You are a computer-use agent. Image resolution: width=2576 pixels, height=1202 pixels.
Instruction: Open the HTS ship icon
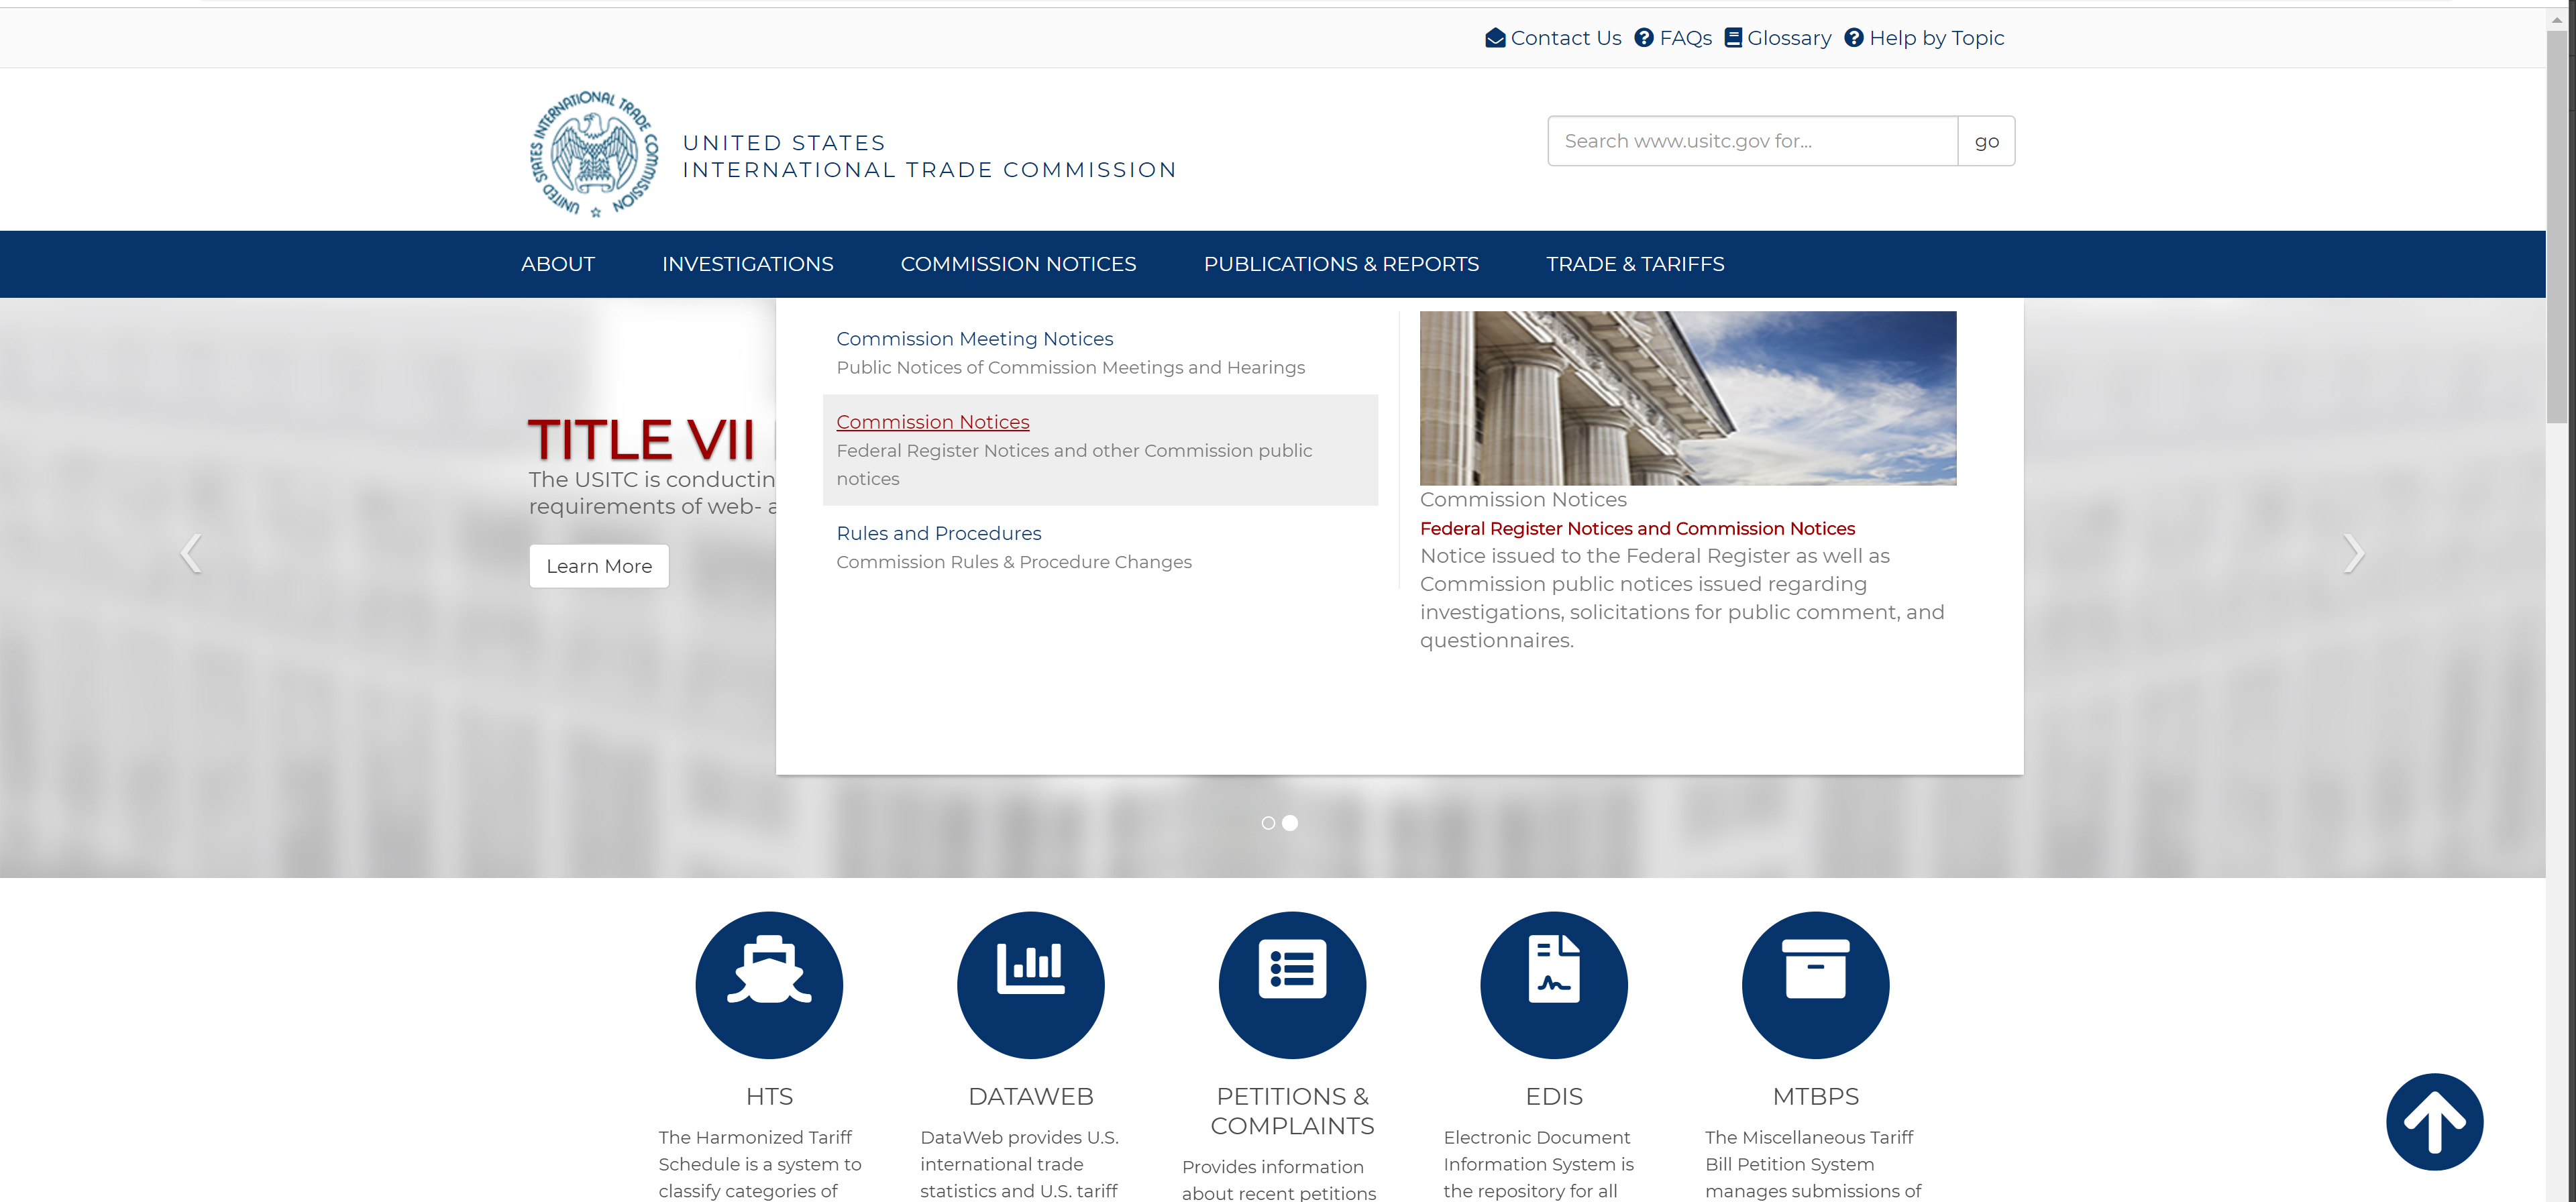tap(769, 984)
